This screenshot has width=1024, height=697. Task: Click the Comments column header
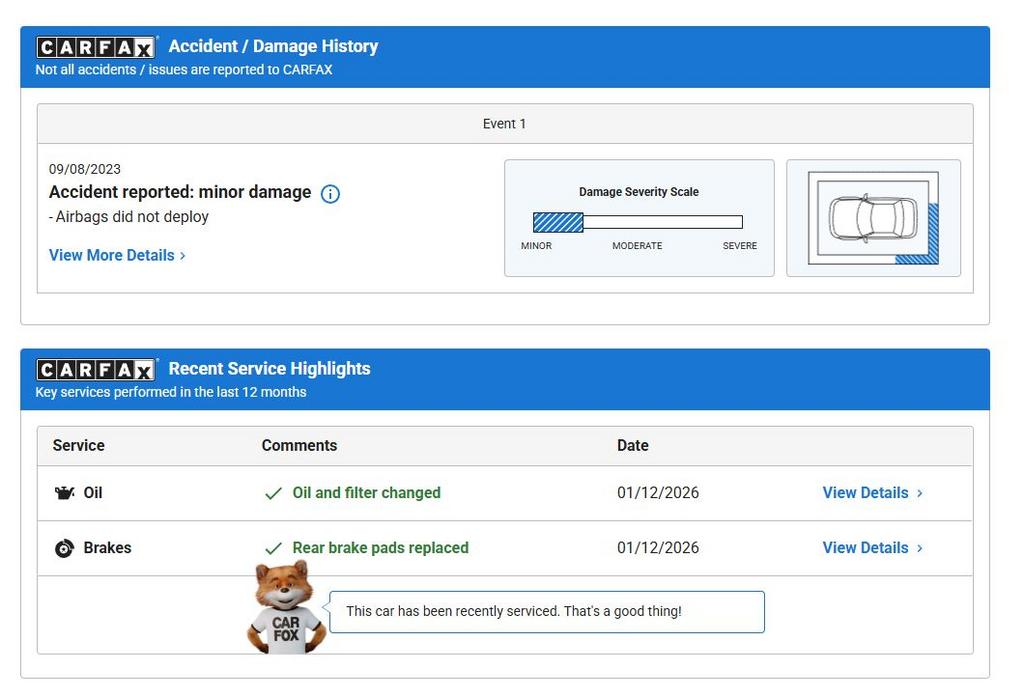point(299,446)
